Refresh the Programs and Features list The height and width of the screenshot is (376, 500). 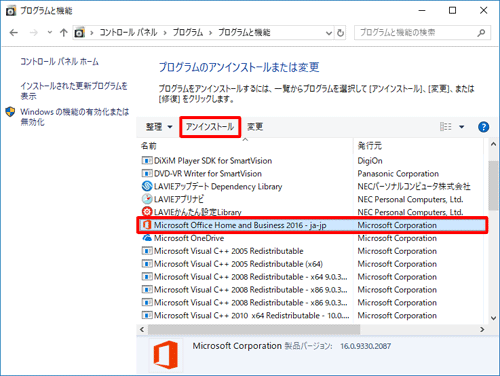(340, 33)
